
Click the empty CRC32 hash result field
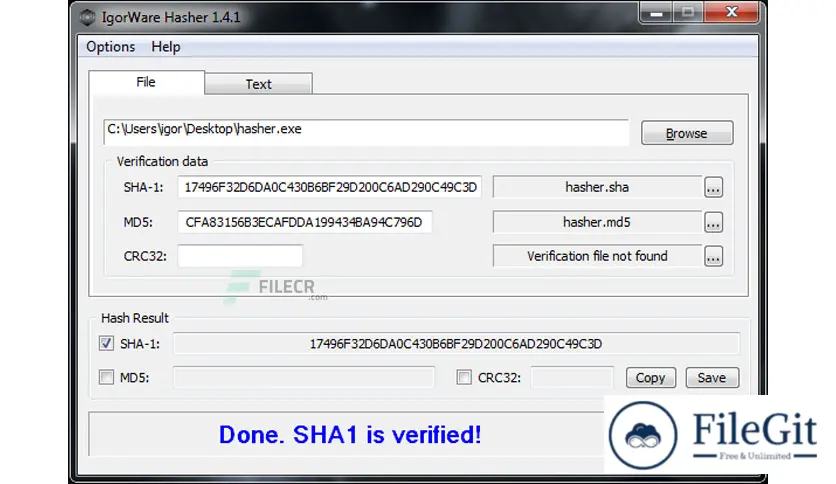pyautogui.click(x=572, y=377)
